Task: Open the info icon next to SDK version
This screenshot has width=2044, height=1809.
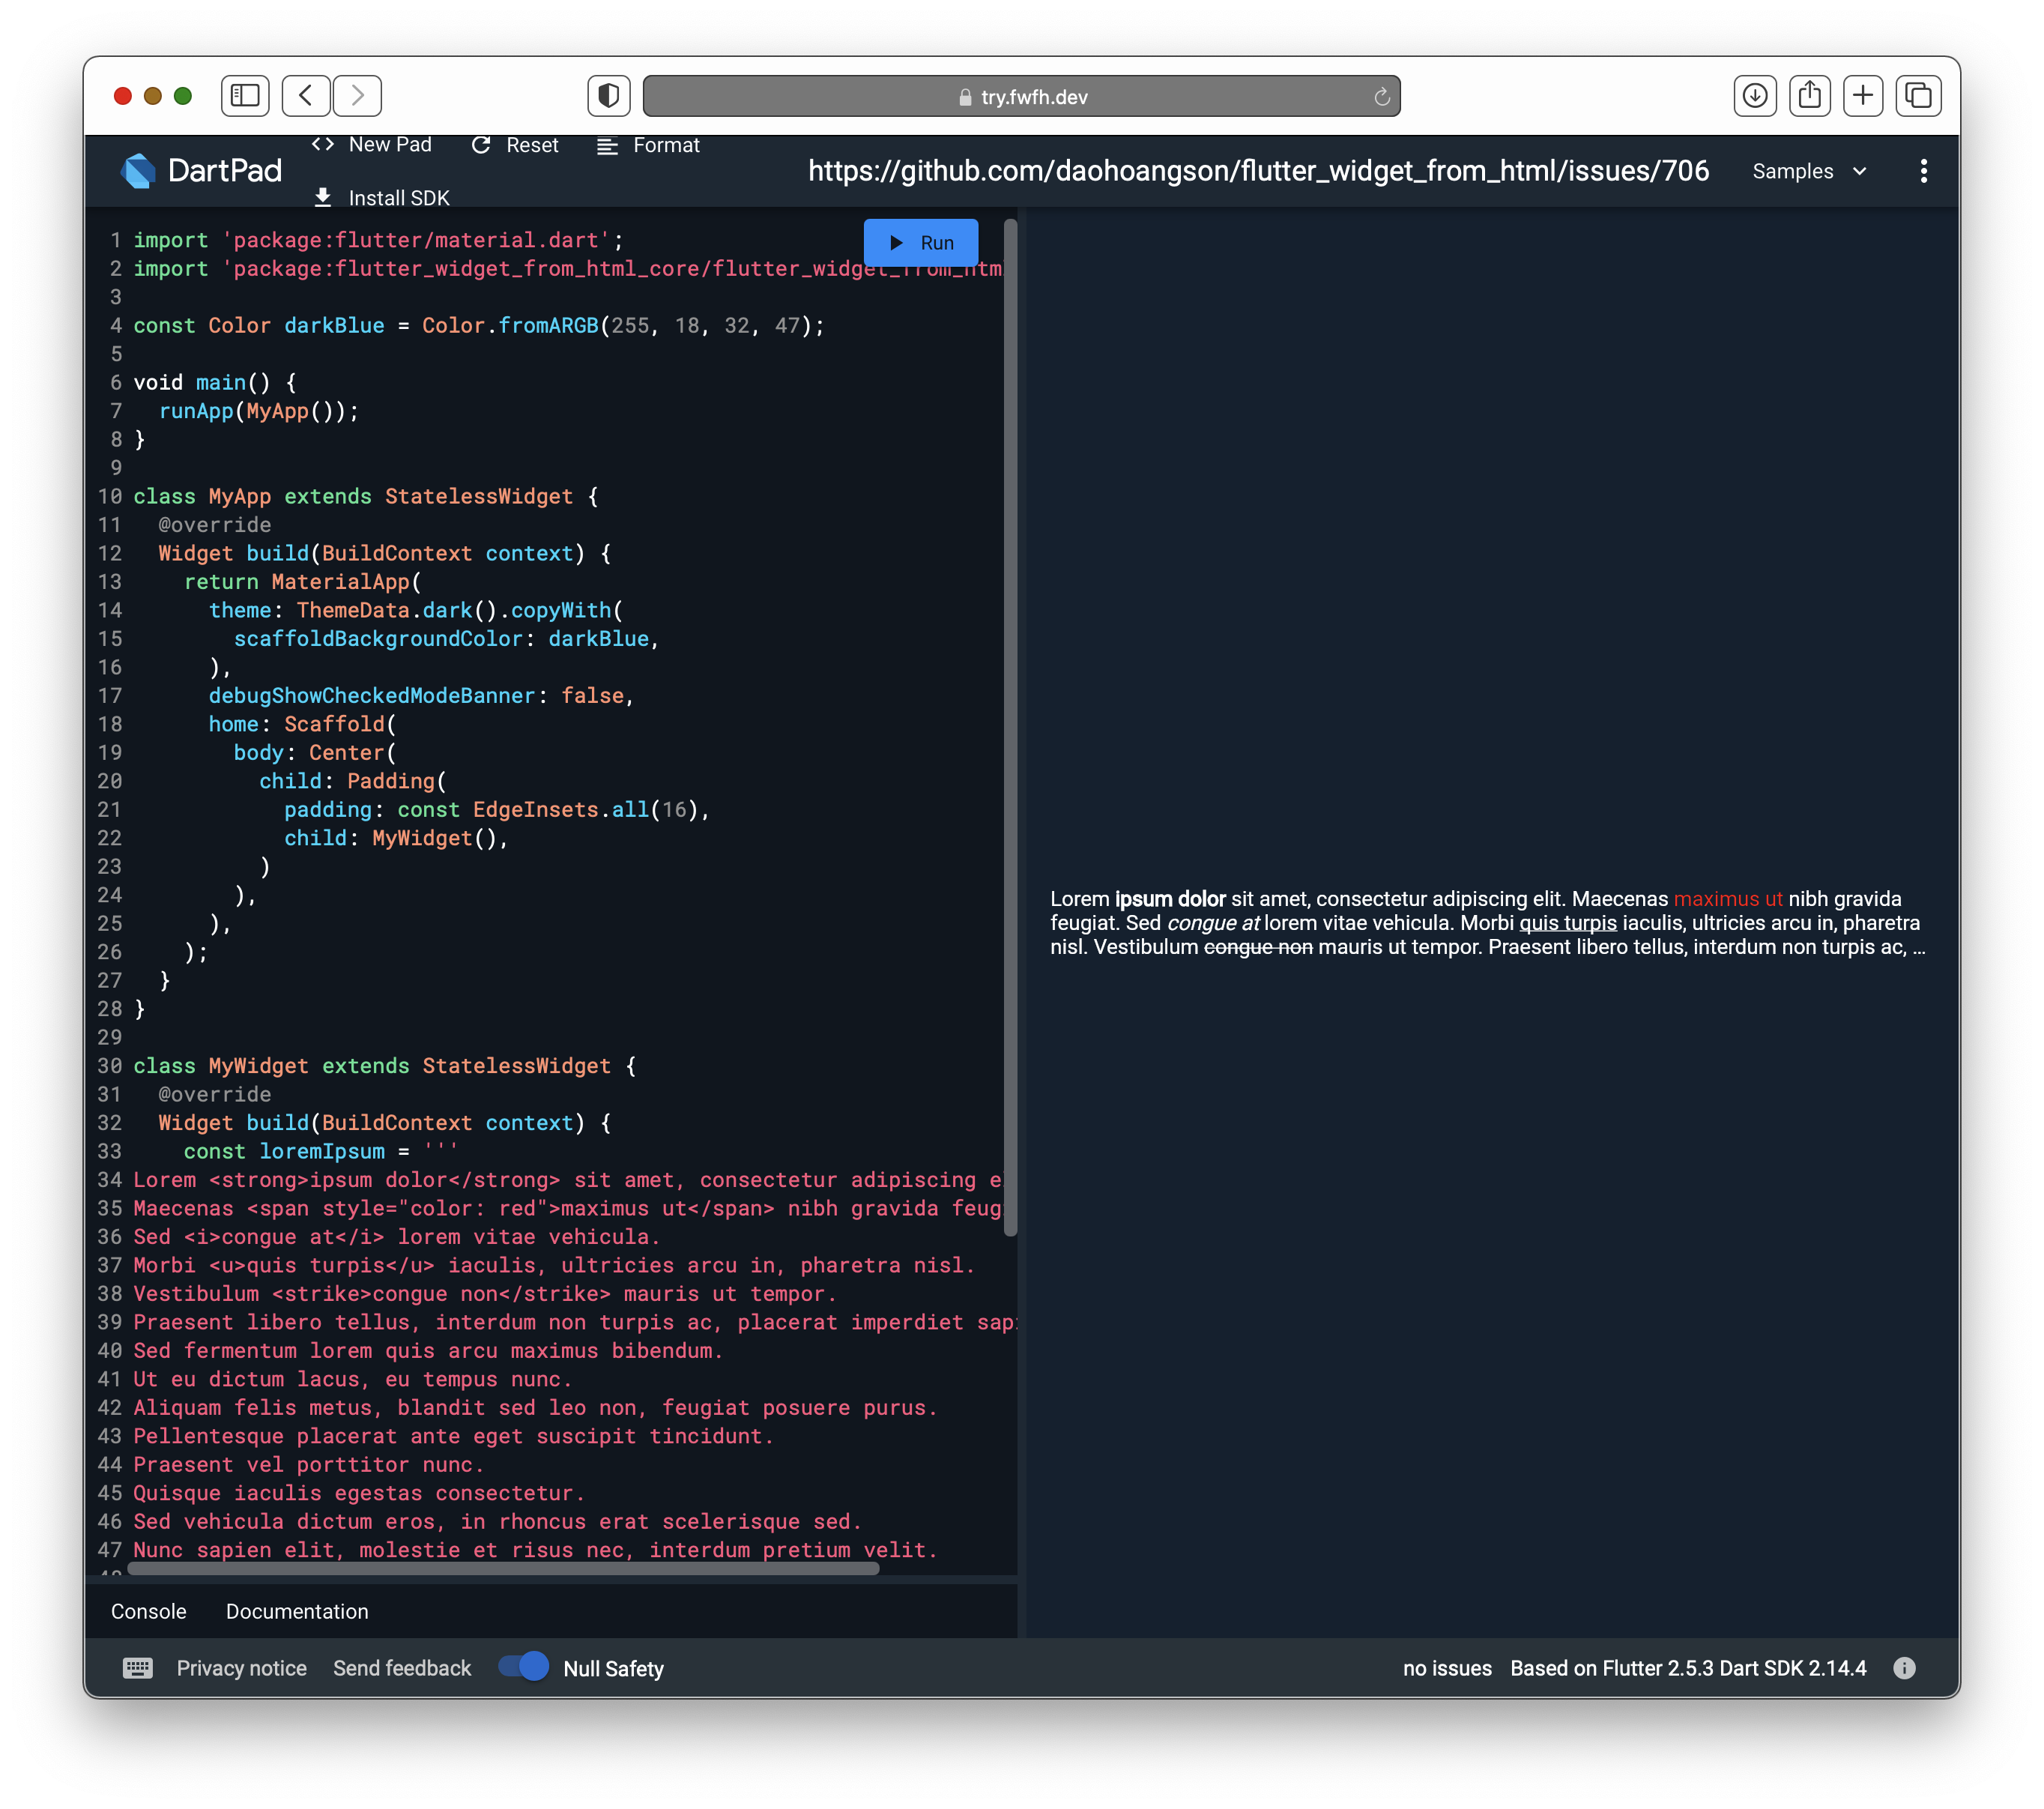Action: coord(1904,1668)
